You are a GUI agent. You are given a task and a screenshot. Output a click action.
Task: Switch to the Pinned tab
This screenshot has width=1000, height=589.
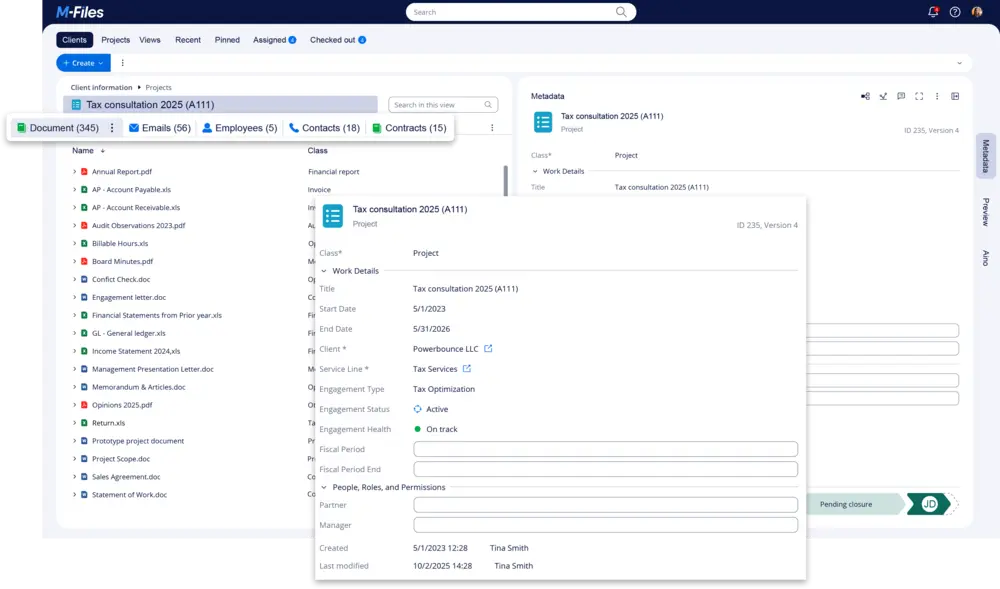click(x=227, y=40)
